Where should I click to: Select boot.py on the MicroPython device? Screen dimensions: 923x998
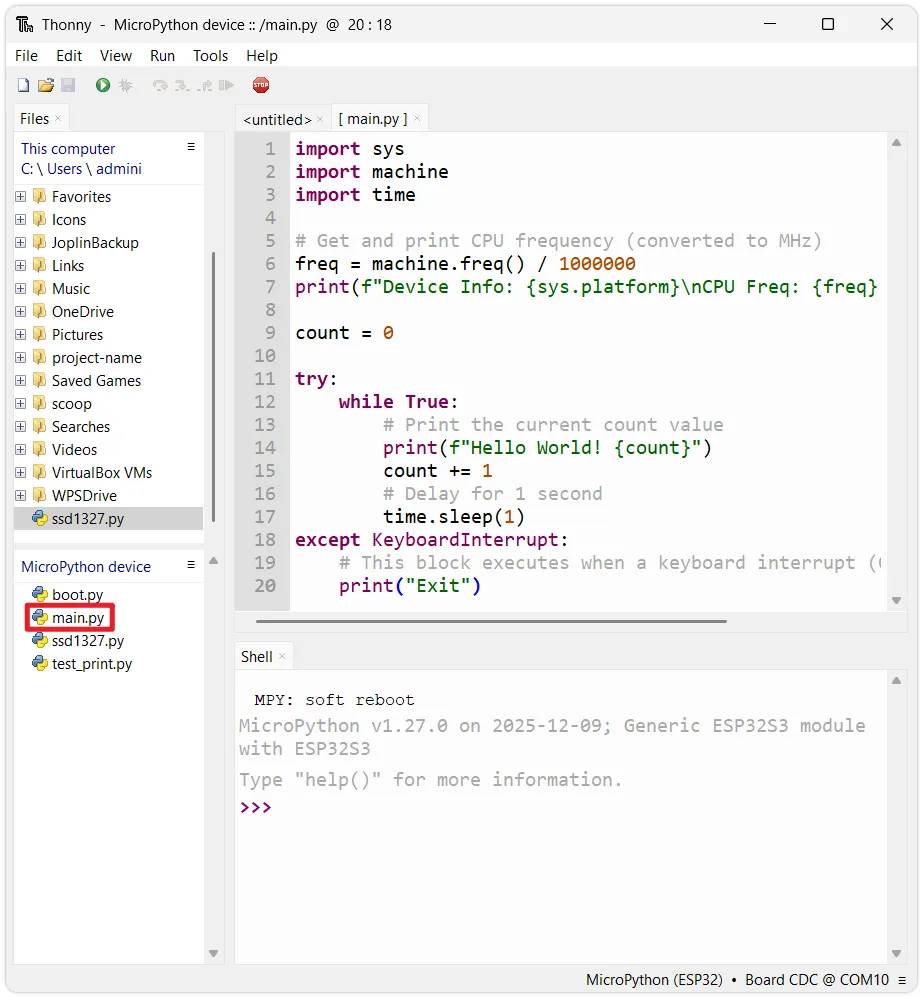point(77,595)
